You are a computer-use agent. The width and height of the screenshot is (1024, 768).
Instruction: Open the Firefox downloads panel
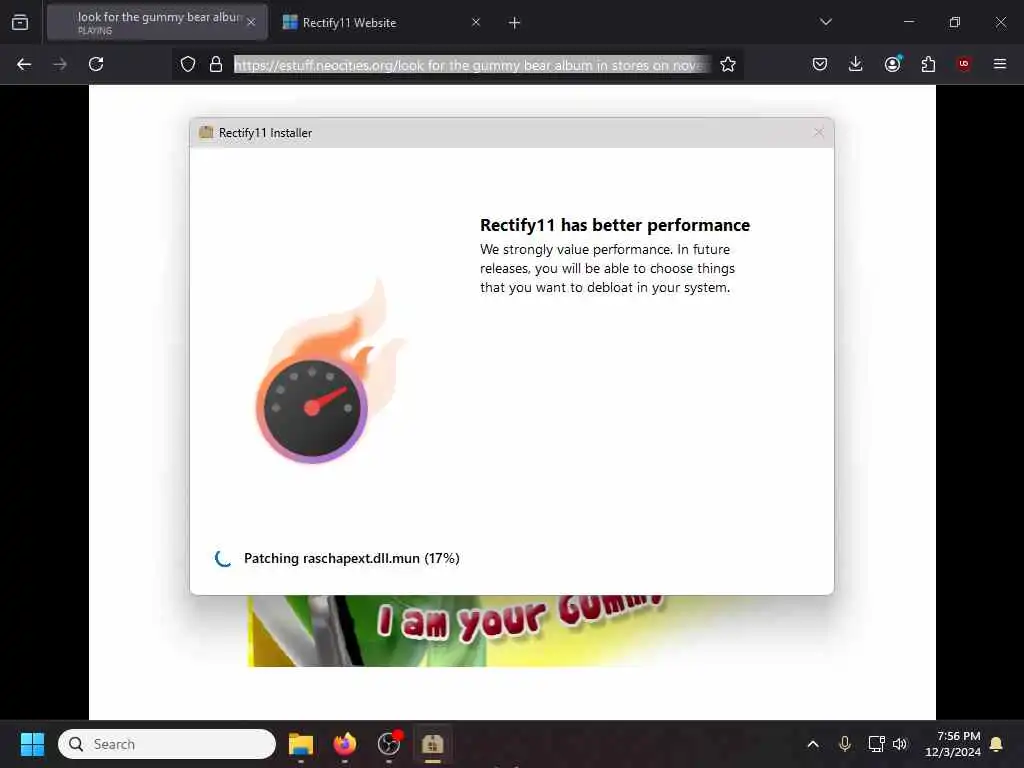pos(856,64)
